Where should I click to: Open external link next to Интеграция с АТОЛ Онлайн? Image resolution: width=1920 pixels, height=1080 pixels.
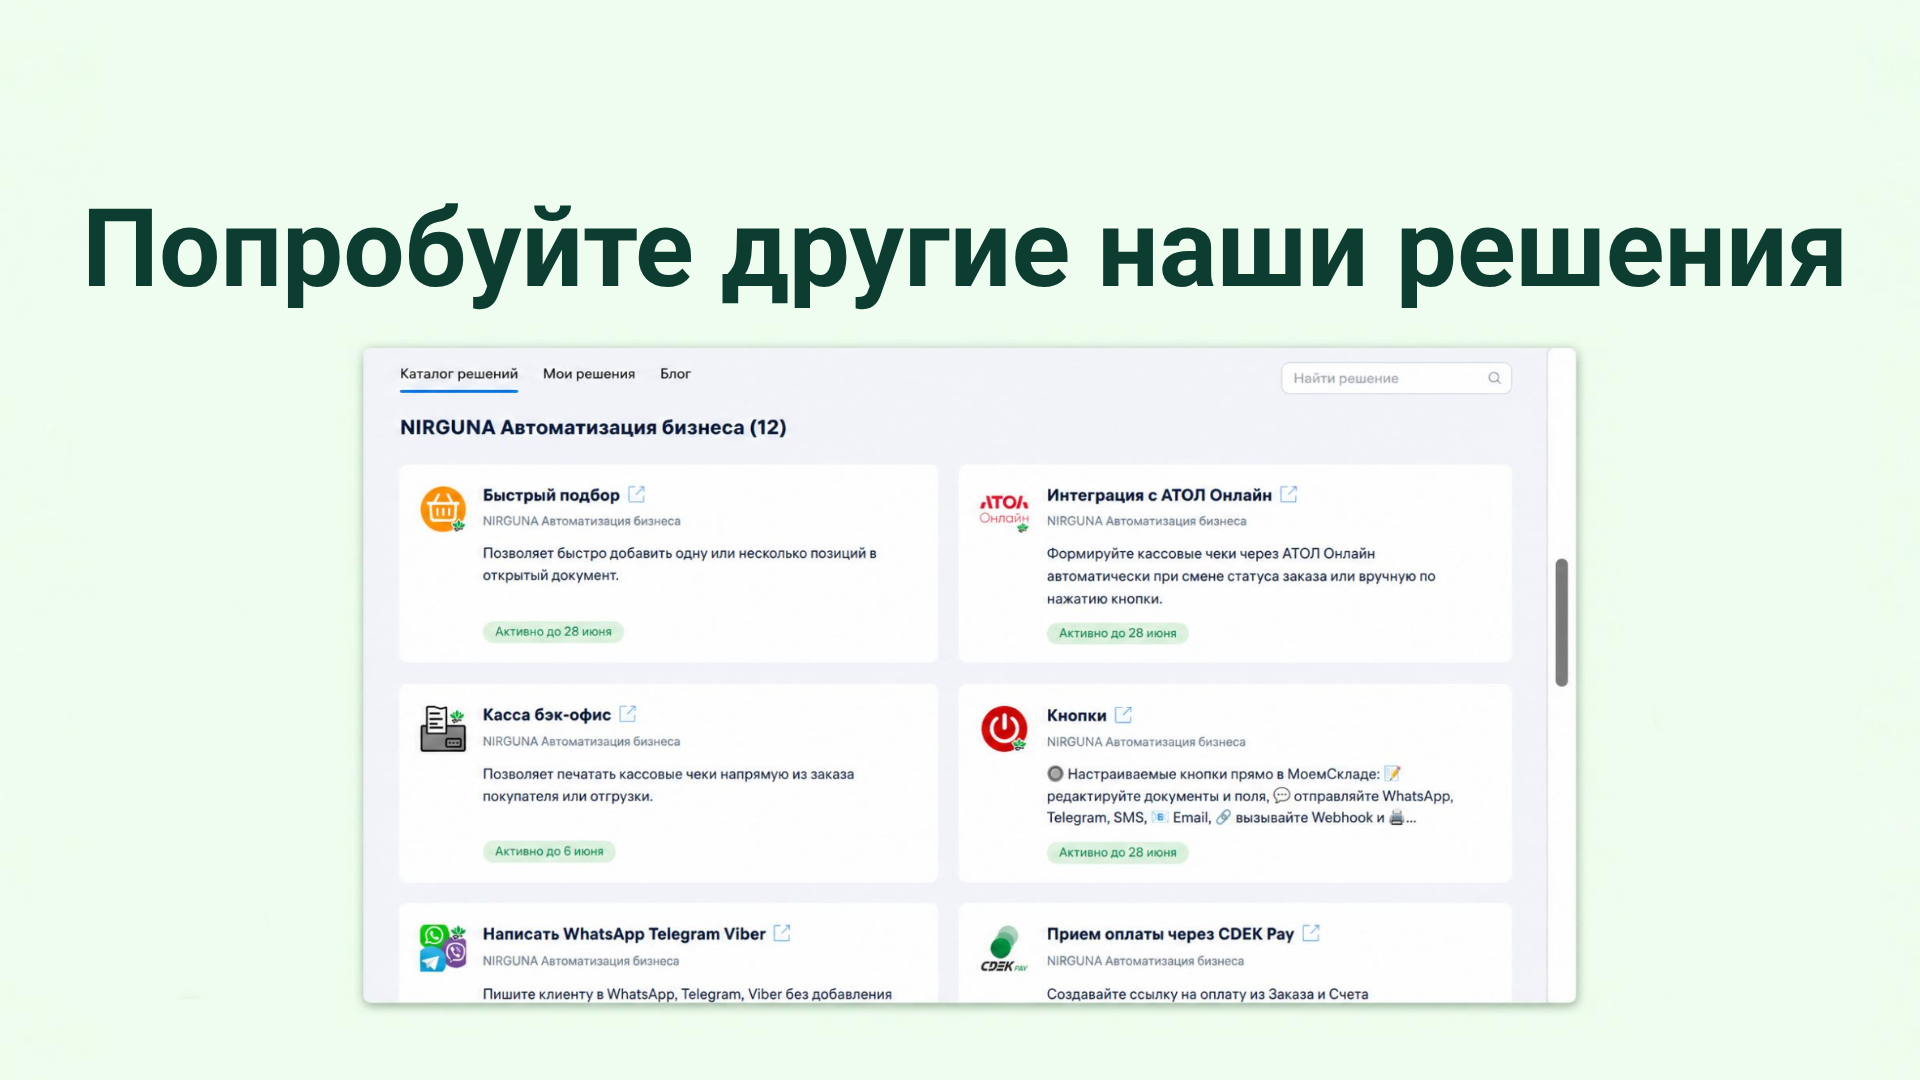[x=1288, y=494]
